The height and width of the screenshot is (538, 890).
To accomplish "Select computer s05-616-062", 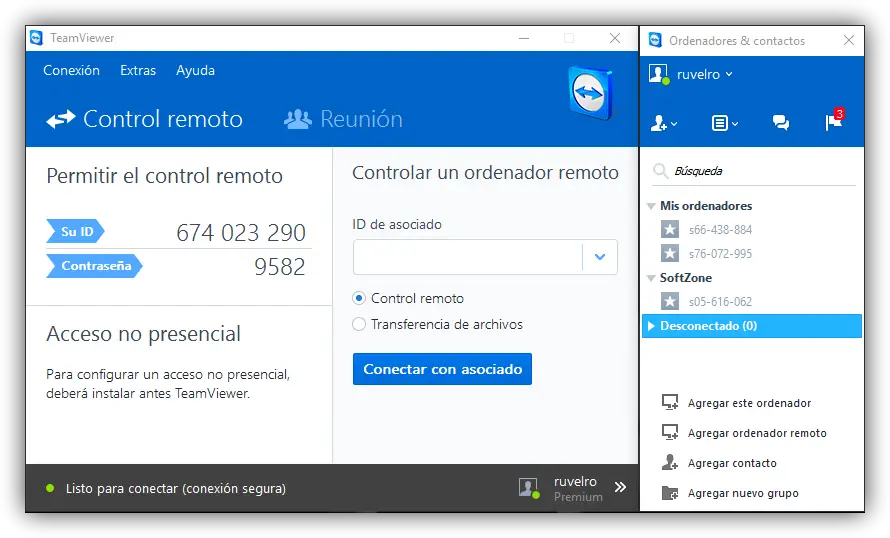I will (x=720, y=302).
